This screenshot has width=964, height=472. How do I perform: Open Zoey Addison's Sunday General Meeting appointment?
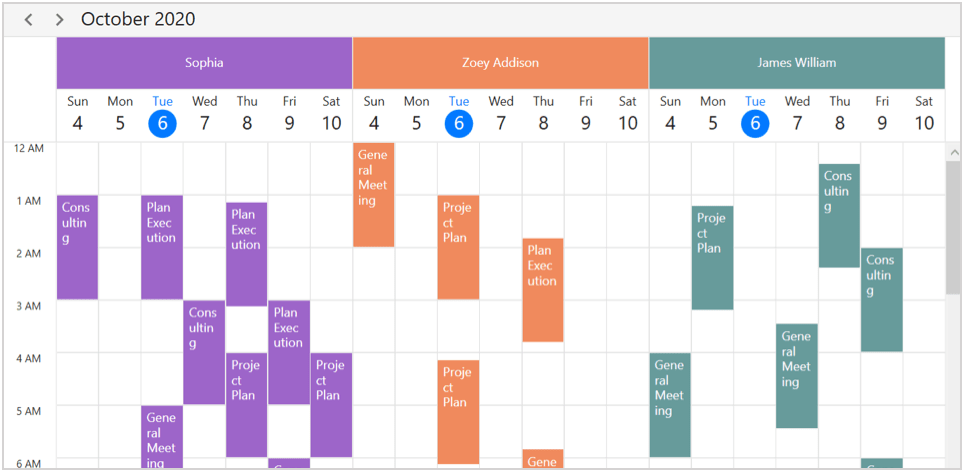(373, 195)
